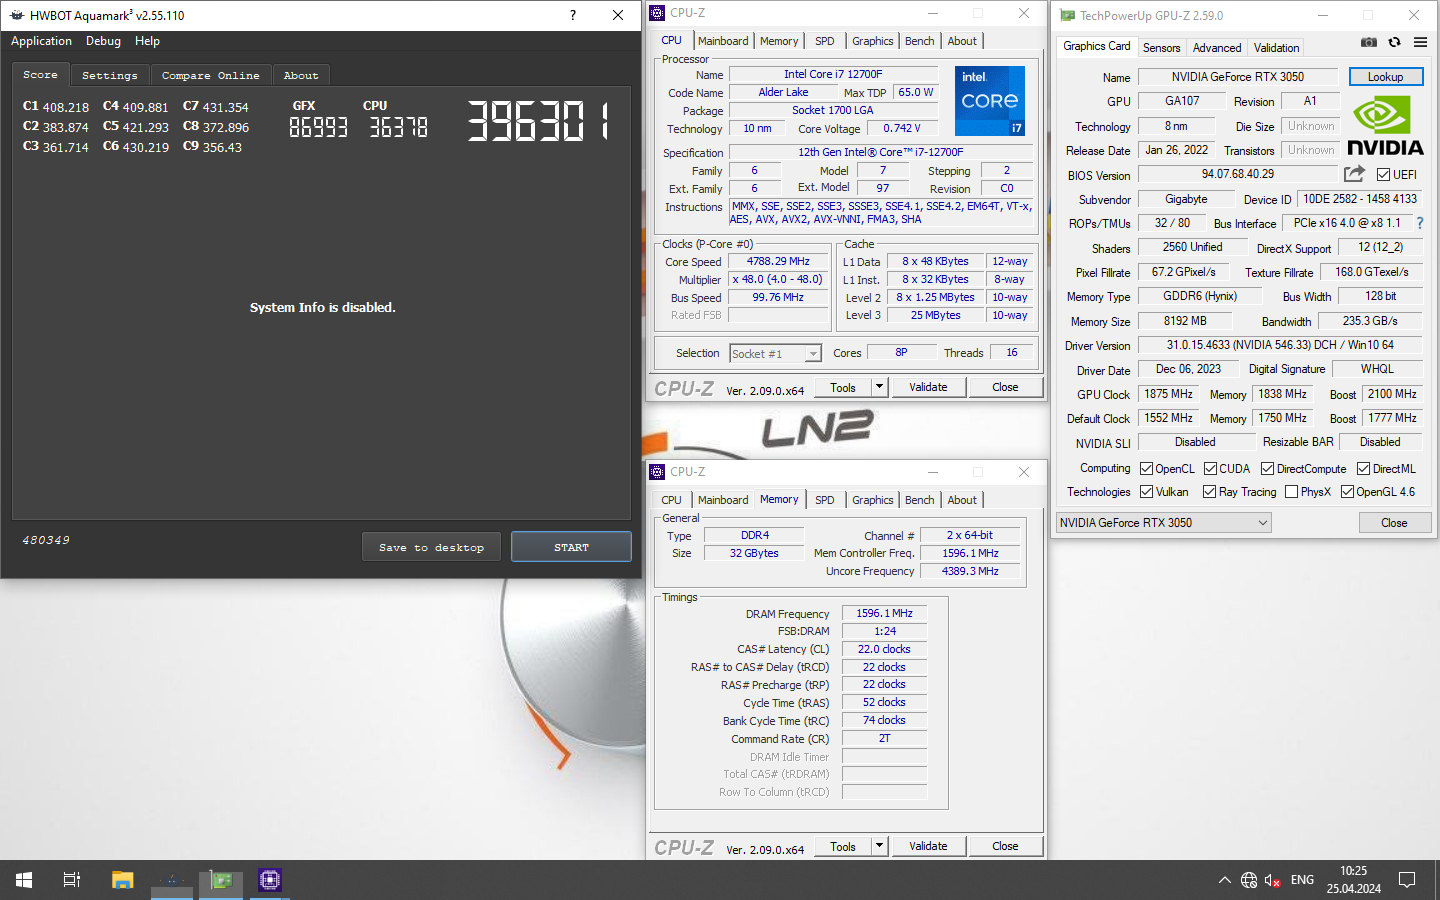Click the Lookup button in GPU-Z

pyautogui.click(x=1385, y=77)
